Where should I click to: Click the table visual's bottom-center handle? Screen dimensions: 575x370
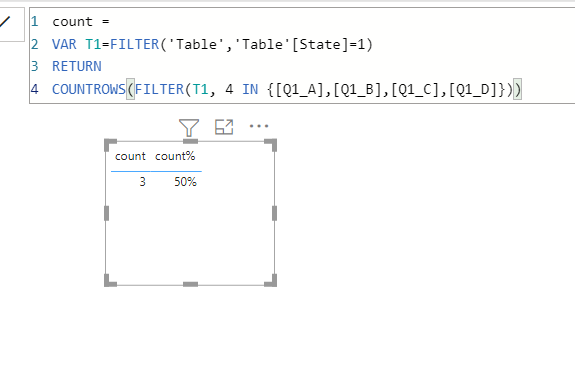190,284
